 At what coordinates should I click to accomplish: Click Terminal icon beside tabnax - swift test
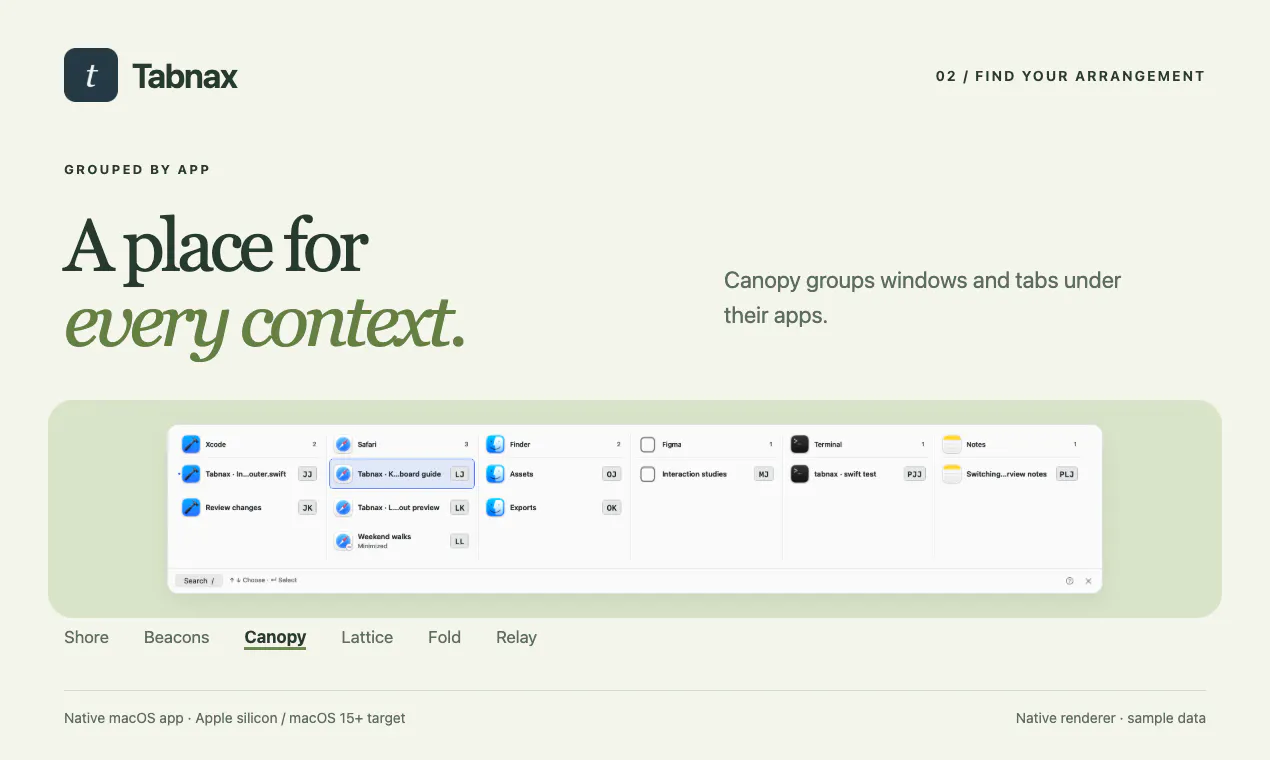[x=799, y=474]
